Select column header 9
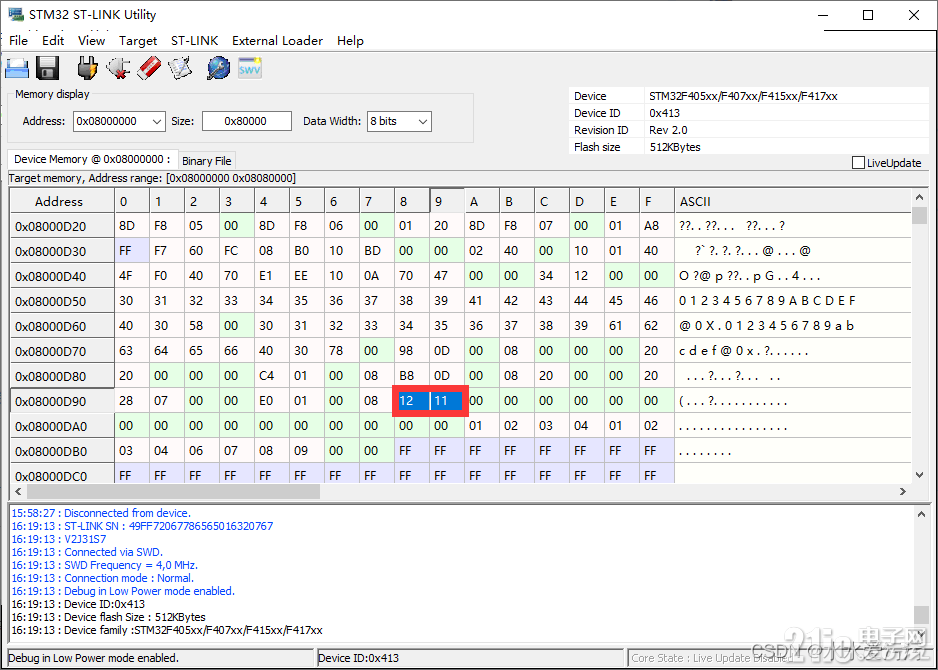This screenshot has height=670, width=938. click(x=447, y=201)
